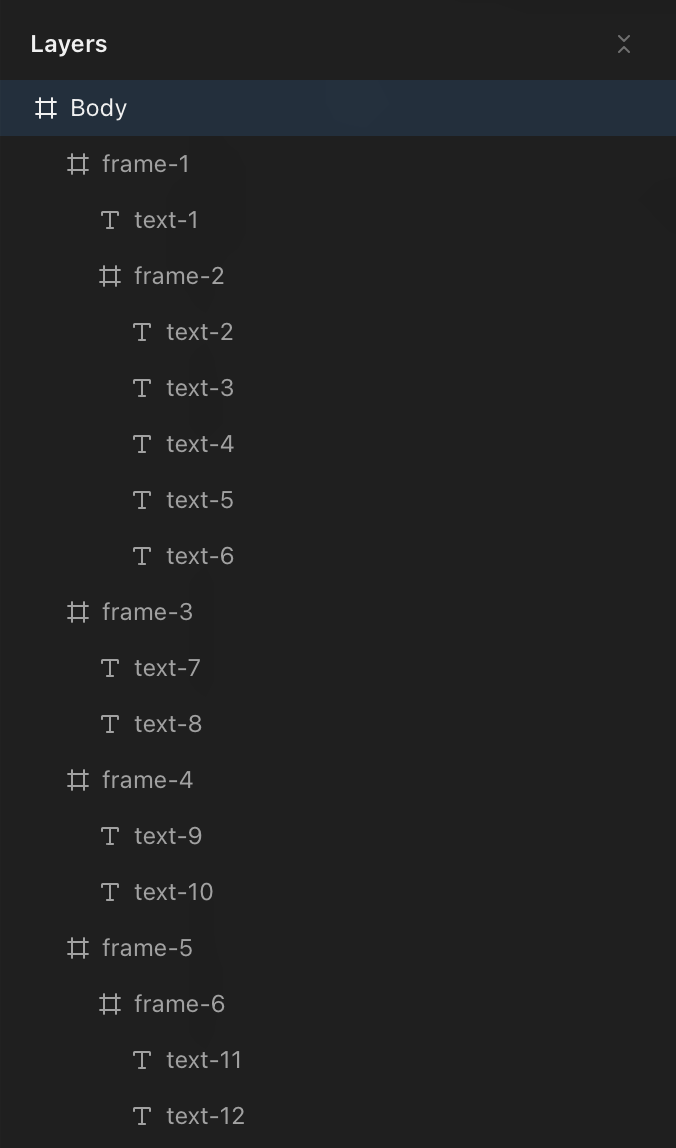676x1148 pixels.
Task: Click the text icon next to text-12
Action: click(142, 1116)
